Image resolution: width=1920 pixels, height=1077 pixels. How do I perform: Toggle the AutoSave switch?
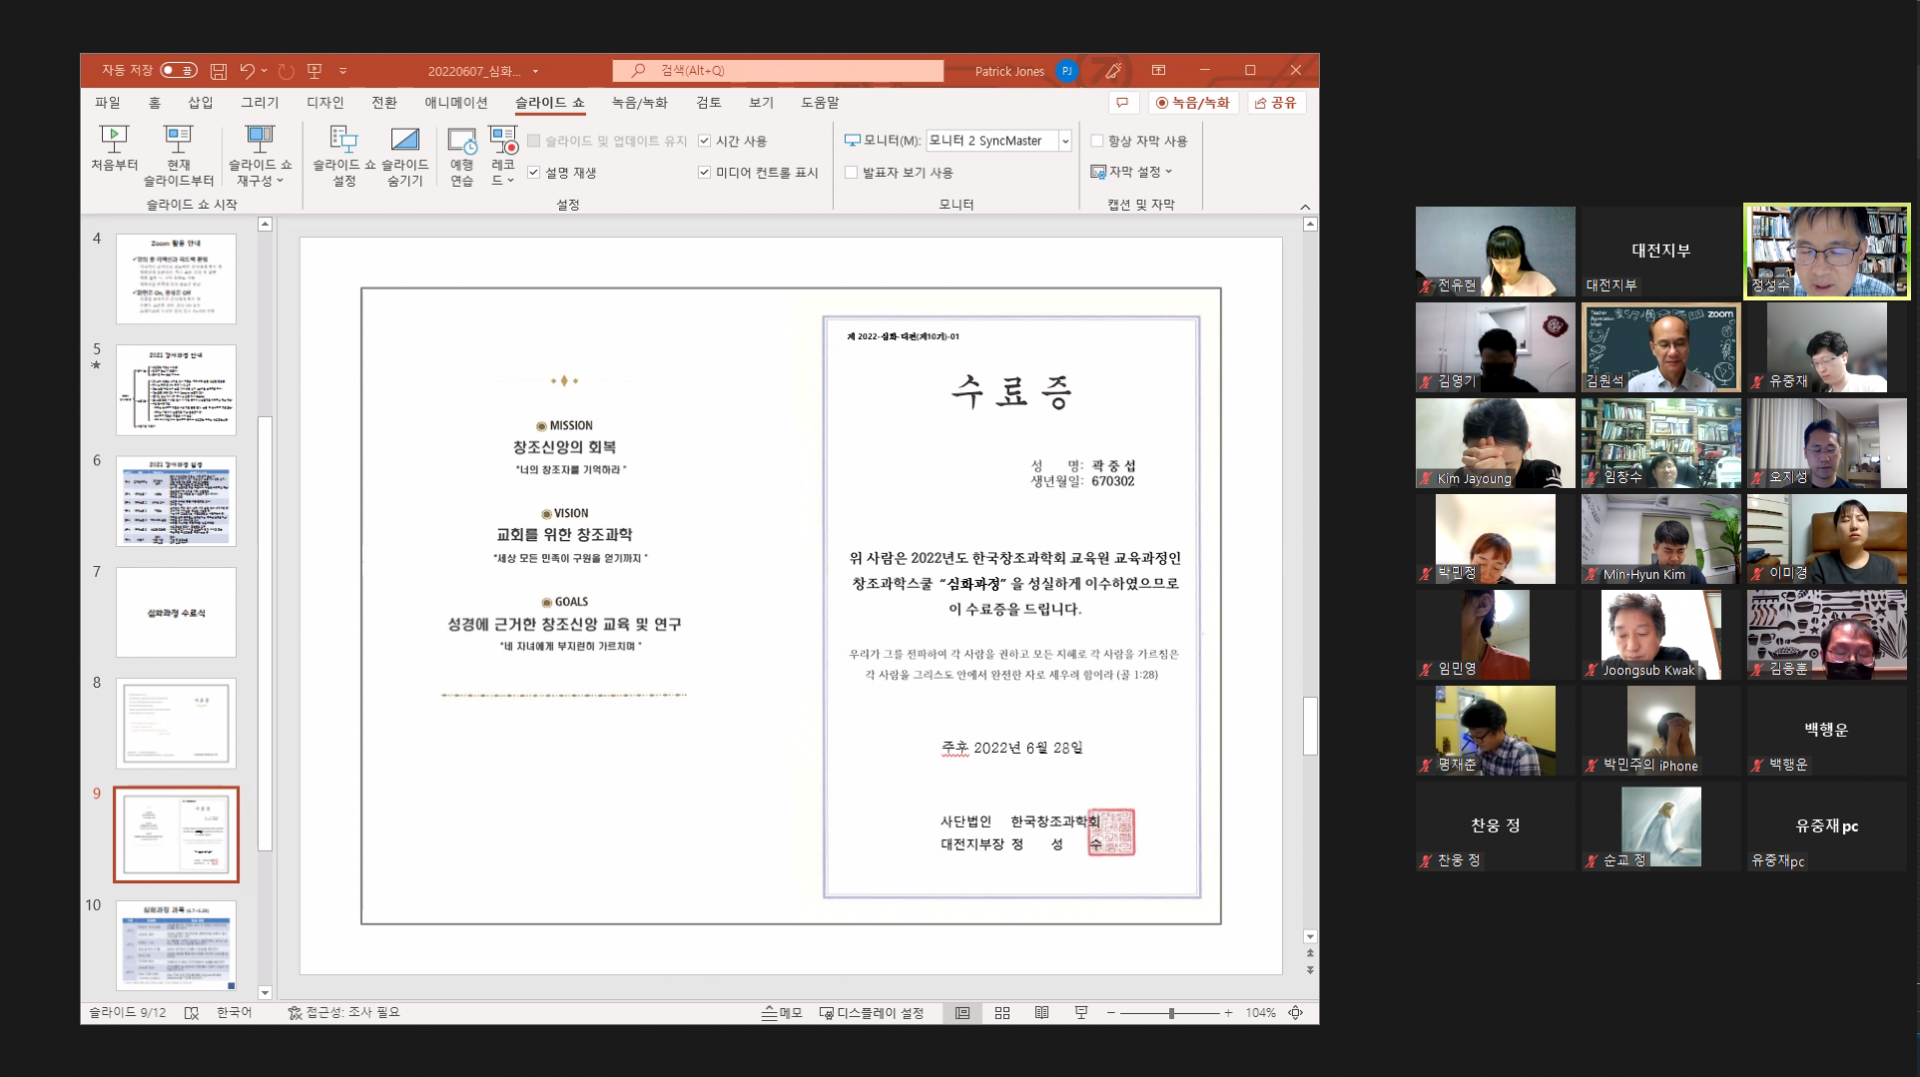(x=179, y=71)
